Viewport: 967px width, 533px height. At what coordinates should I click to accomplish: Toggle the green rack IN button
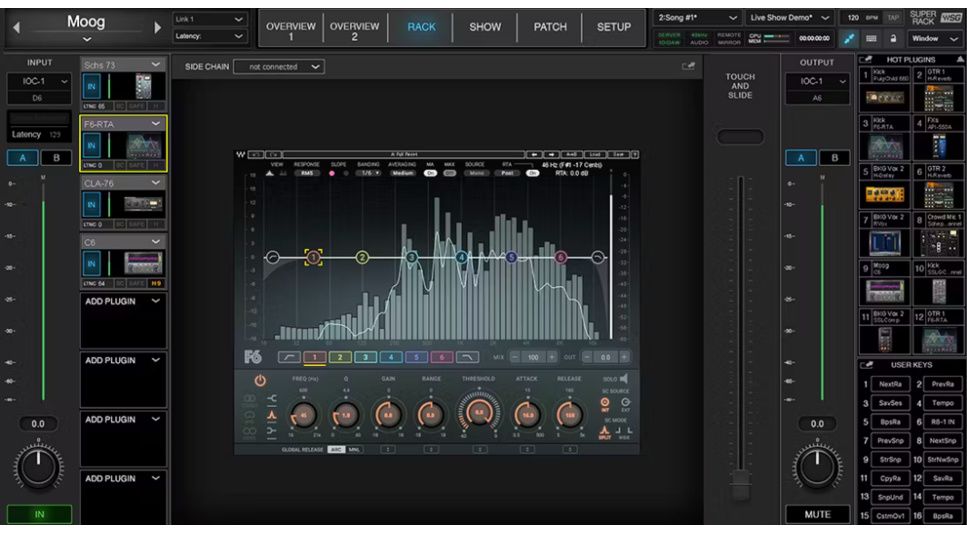tap(39, 514)
